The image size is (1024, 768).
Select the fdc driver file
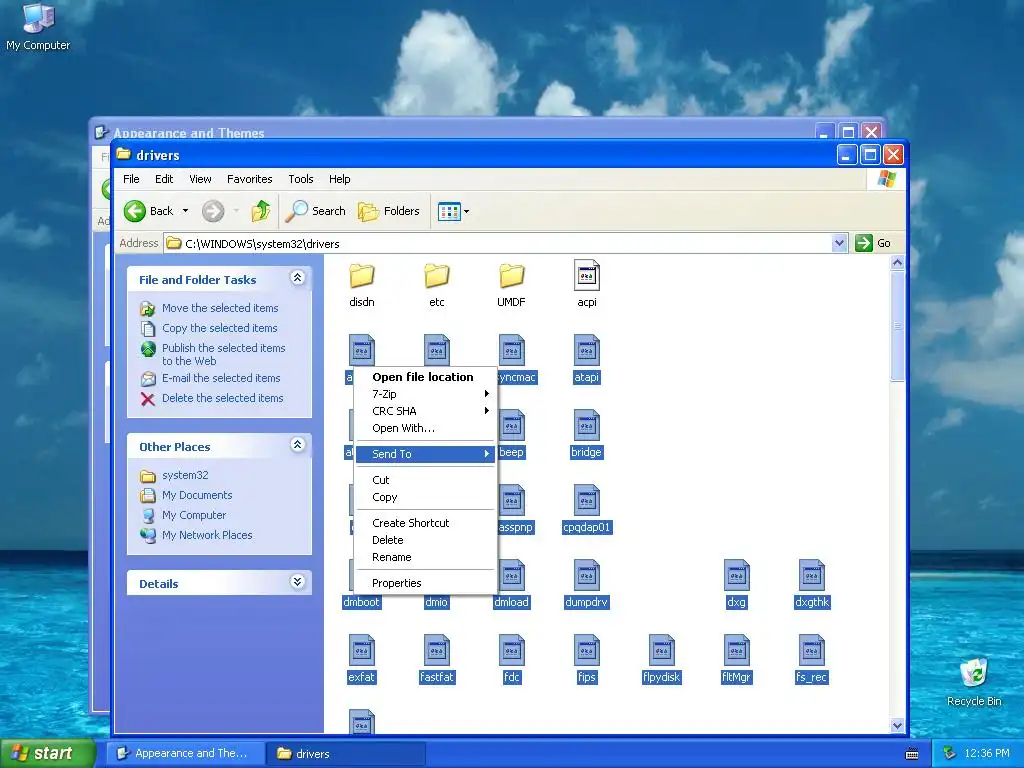click(511, 660)
